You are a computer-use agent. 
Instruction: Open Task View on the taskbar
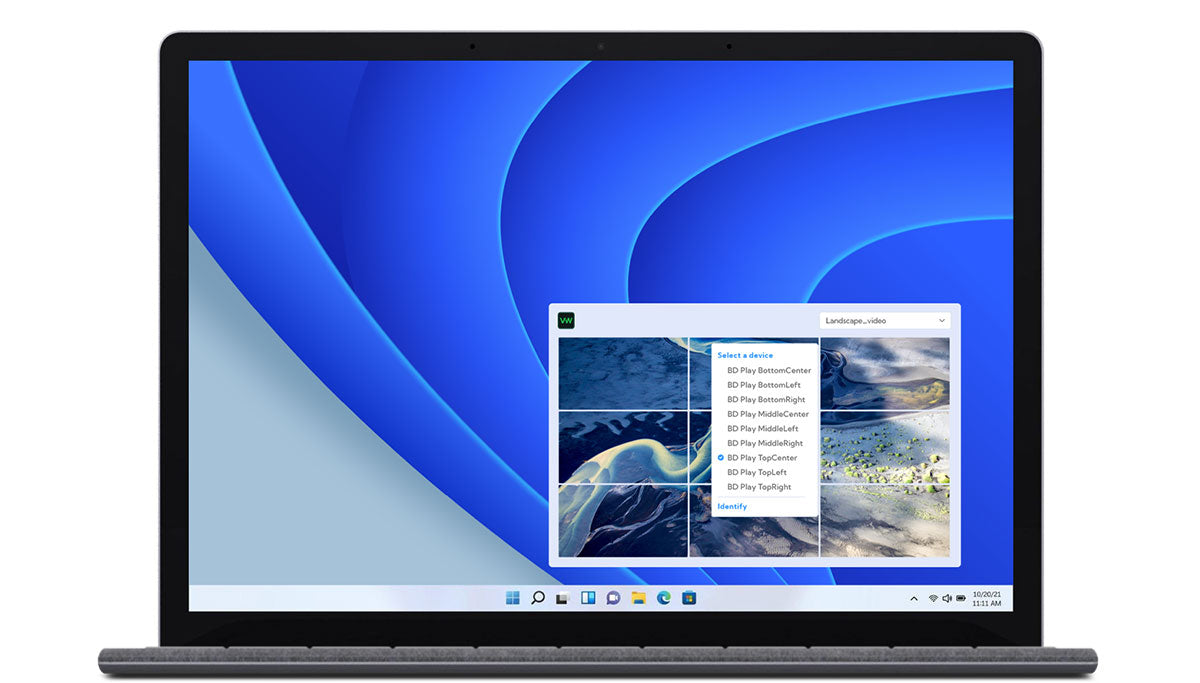[x=562, y=598]
